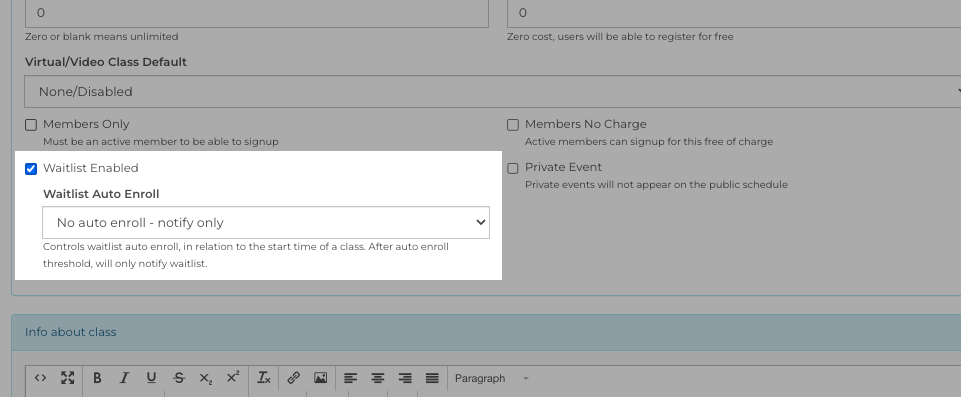Enable the Members Only checkbox
Viewport: 961px width, 397px height.
click(x=31, y=125)
